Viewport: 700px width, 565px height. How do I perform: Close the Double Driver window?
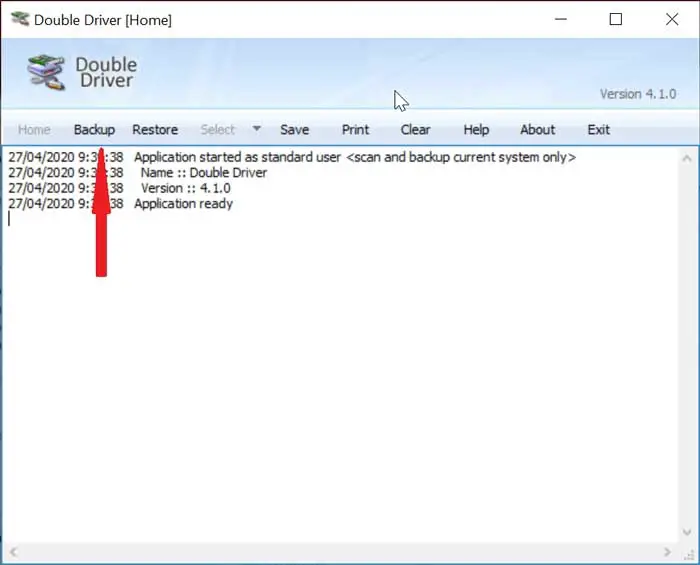click(x=672, y=19)
